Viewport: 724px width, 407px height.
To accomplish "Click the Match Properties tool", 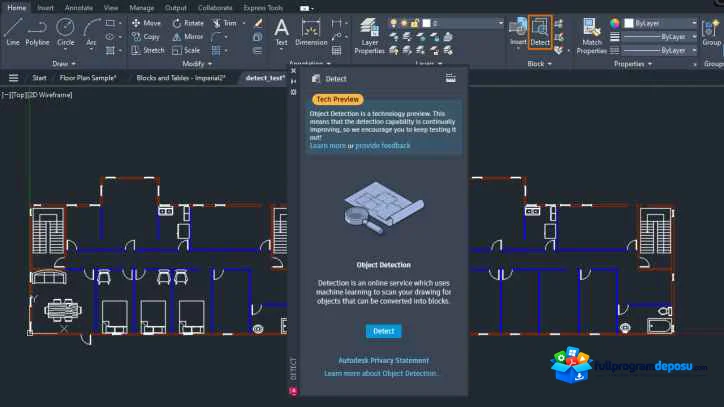I will [591, 36].
